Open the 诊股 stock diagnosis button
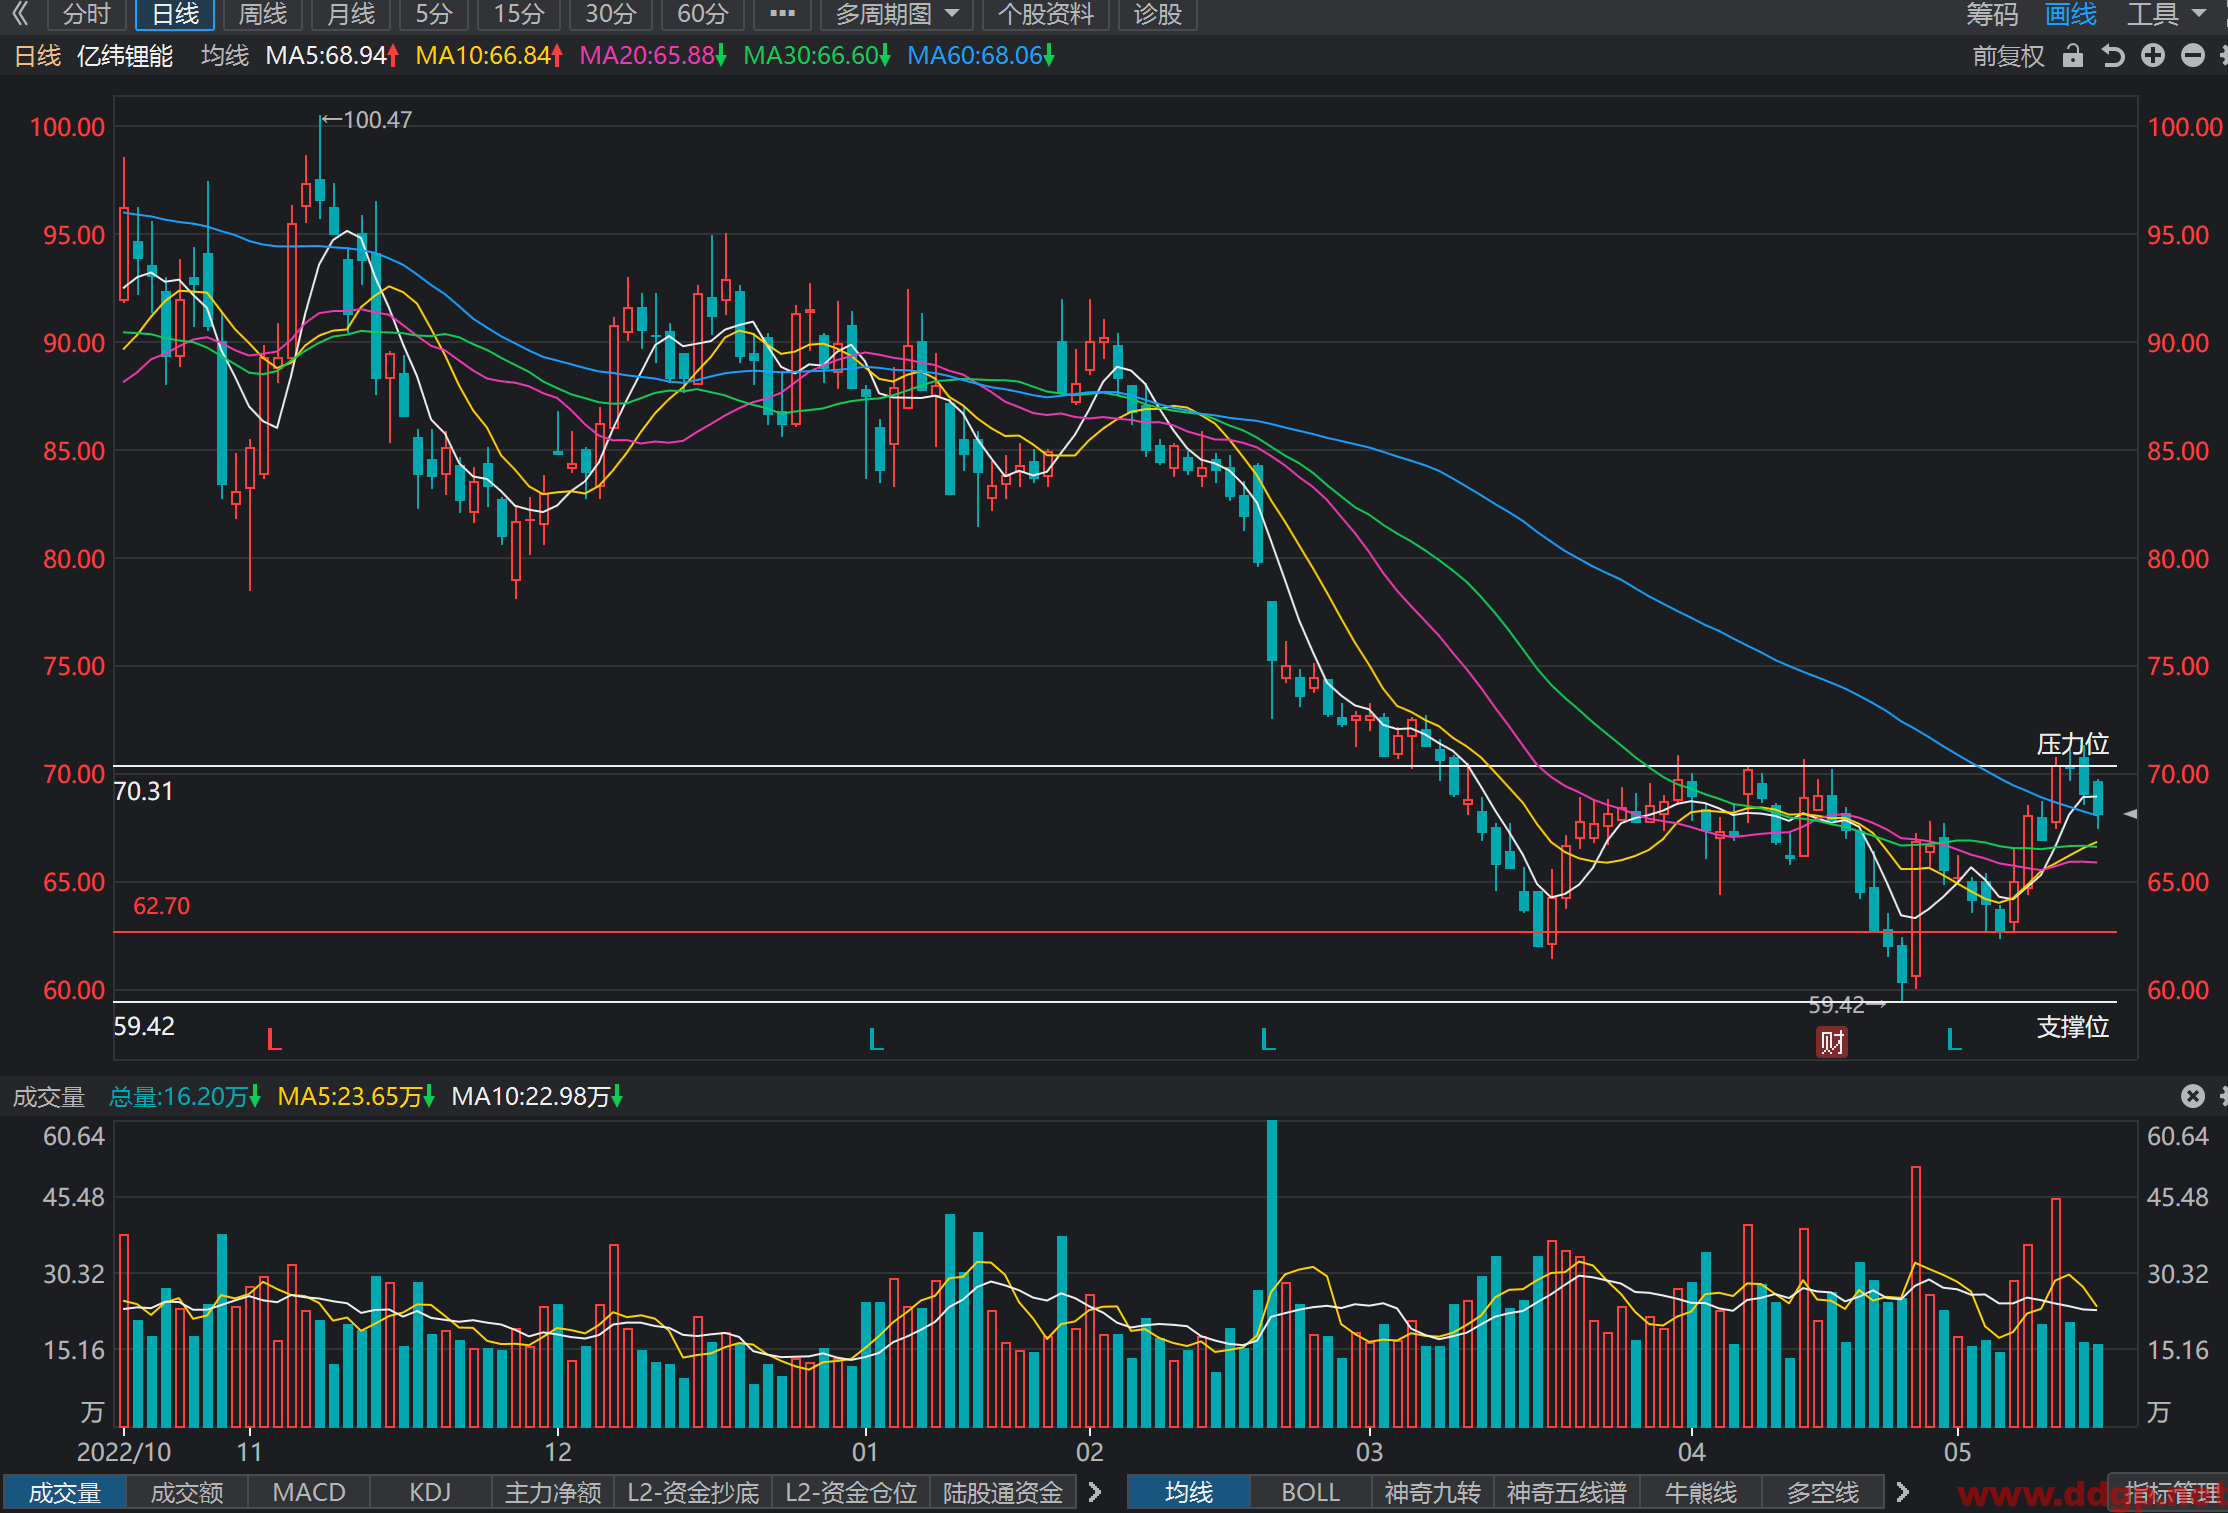Image resolution: width=2228 pixels, height=1513 pixels. 1158,14
